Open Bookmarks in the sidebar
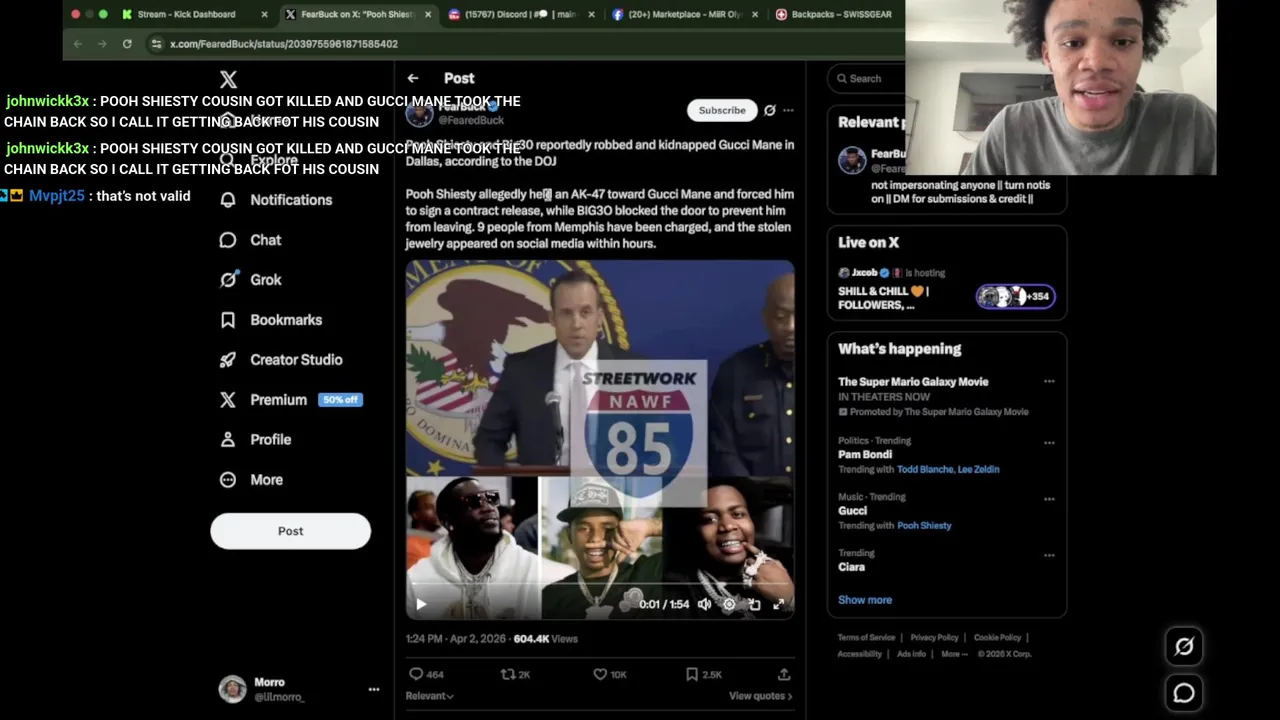1280x720 pixels. [x=271, y=320]
